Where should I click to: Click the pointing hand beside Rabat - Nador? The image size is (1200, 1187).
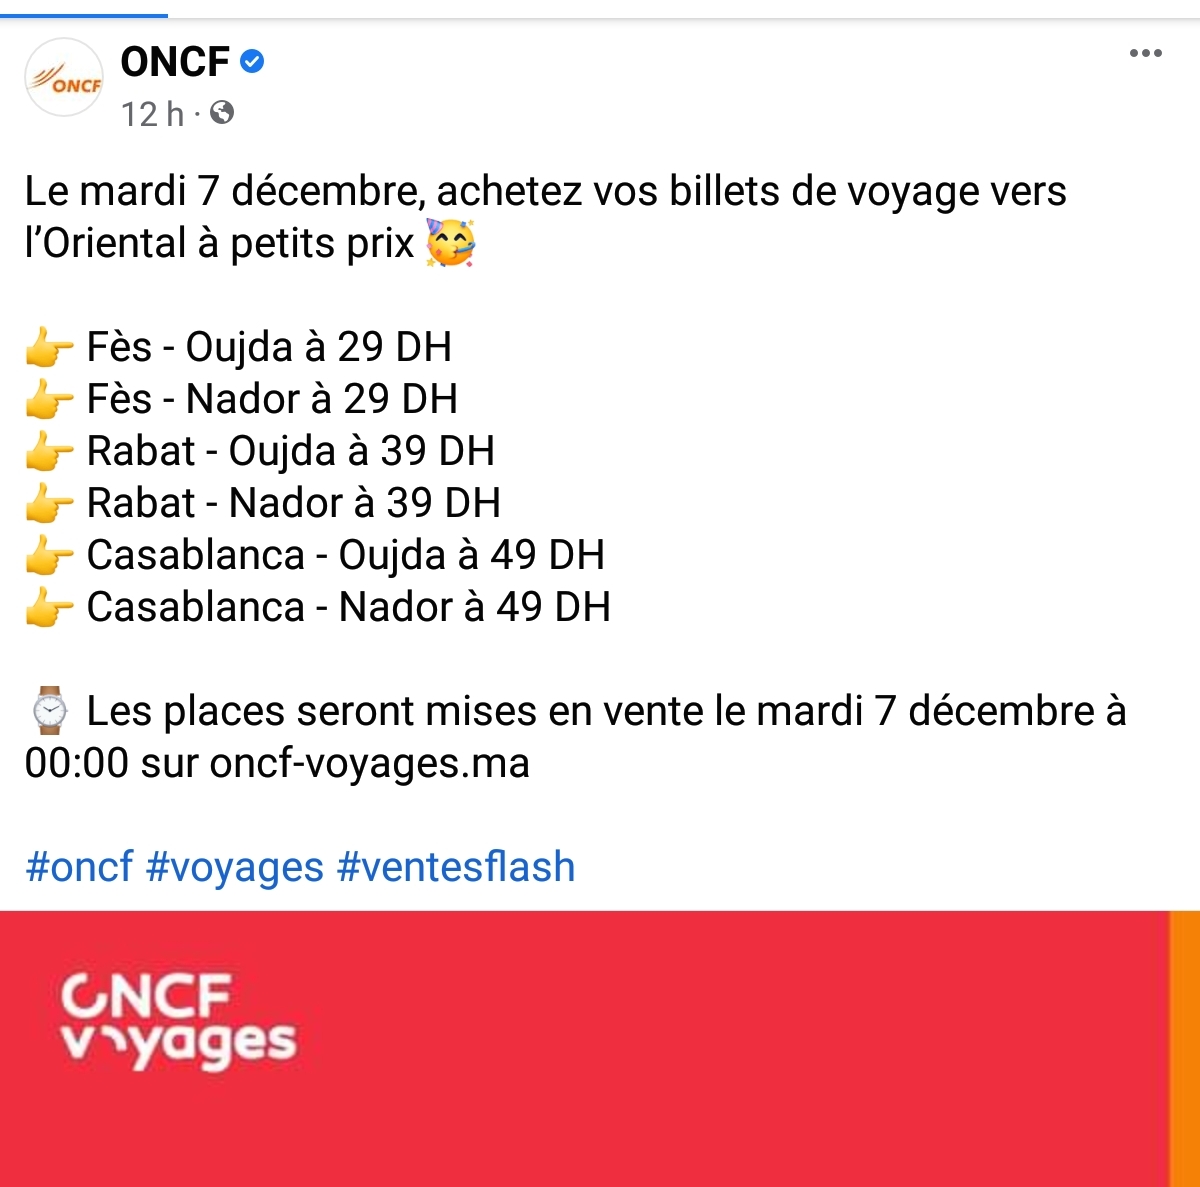click(x=49, y=505)
